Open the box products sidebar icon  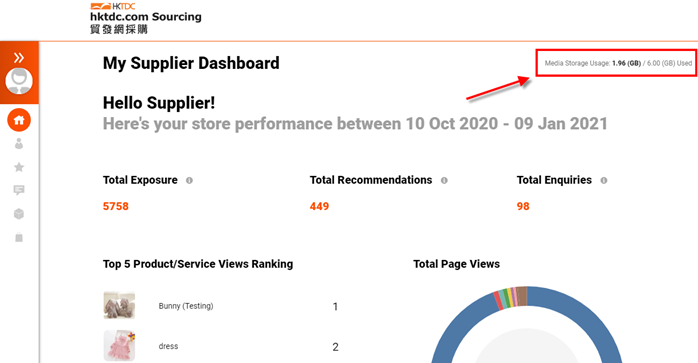tap(19, 214)
